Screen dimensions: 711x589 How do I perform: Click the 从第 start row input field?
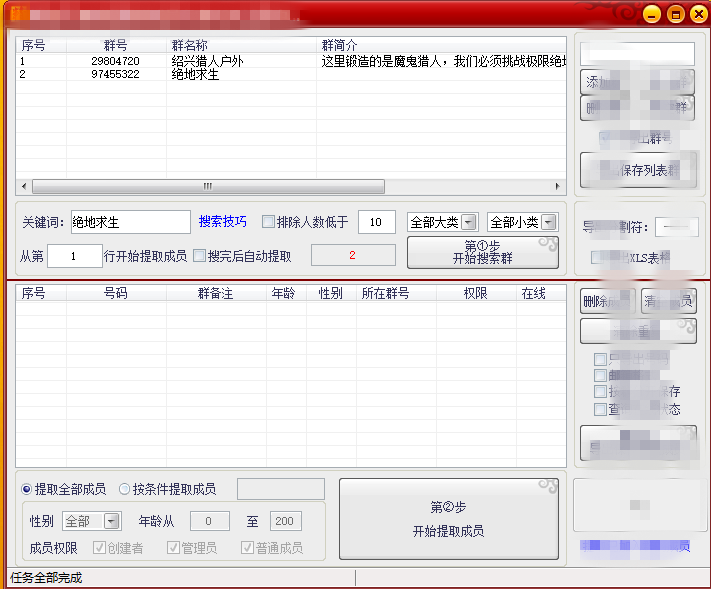(75, 256)
